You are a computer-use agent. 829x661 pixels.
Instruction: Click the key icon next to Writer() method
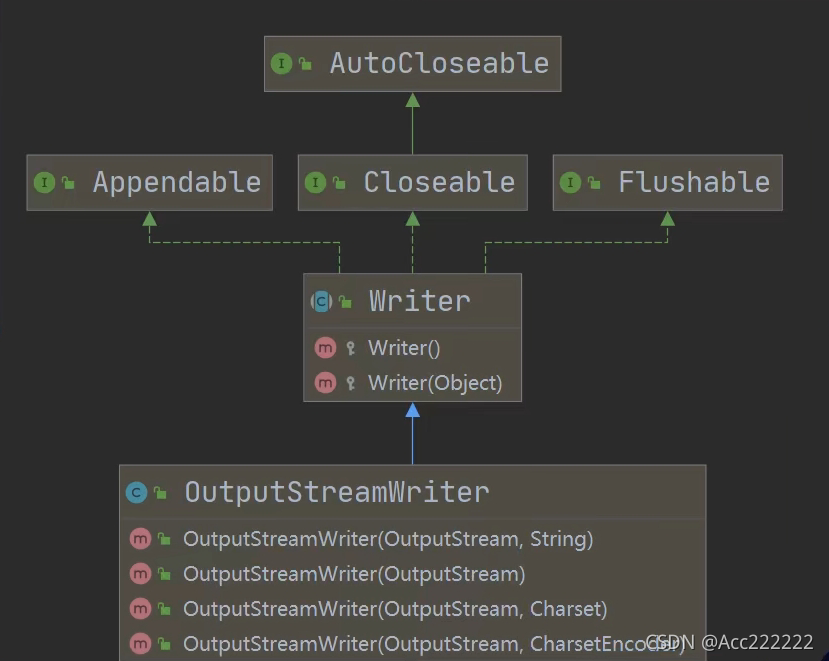352,348
